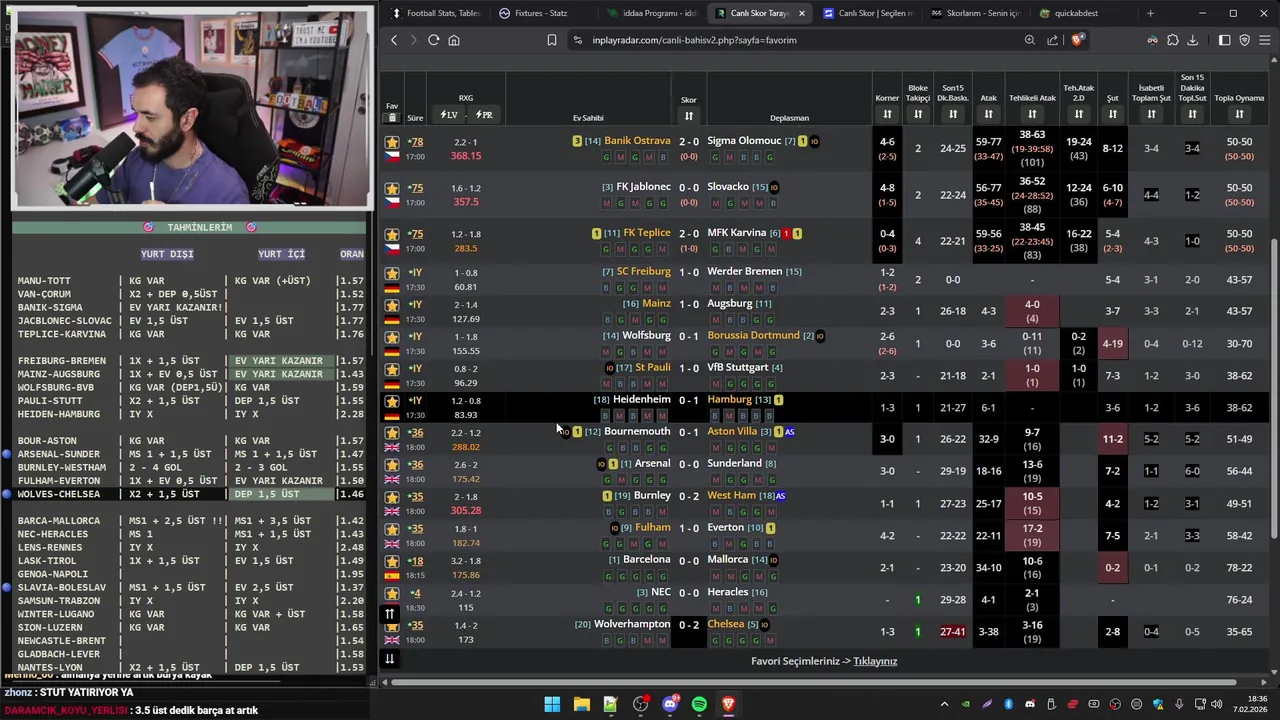The width and height of the screenshot is (1280, 720).
Task: Toggle the browser sidebar panel
Action: click(x=1224, y=40)
